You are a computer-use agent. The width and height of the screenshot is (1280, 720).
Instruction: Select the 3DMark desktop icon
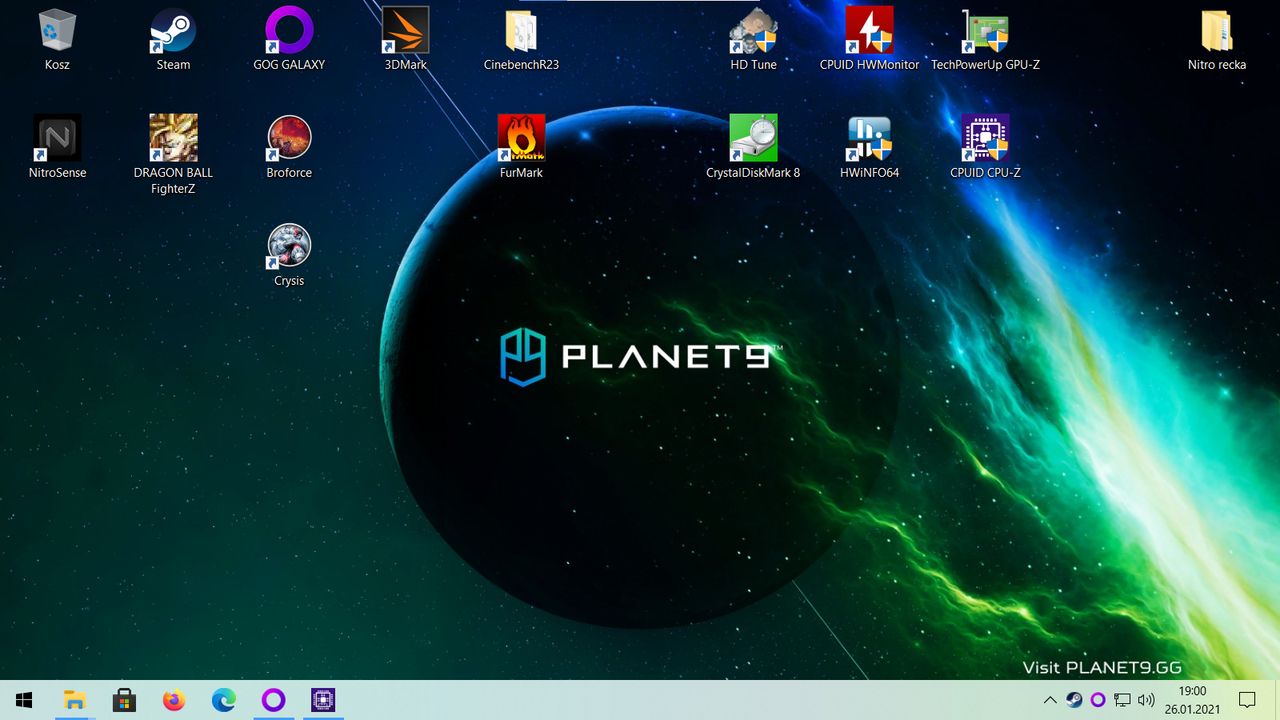[405, 40]
